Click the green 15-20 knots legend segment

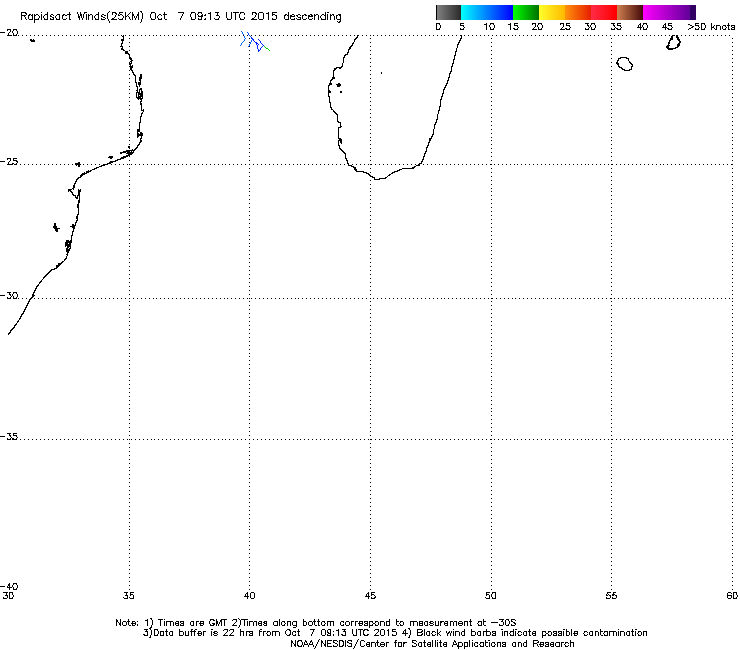pos(526,12)
